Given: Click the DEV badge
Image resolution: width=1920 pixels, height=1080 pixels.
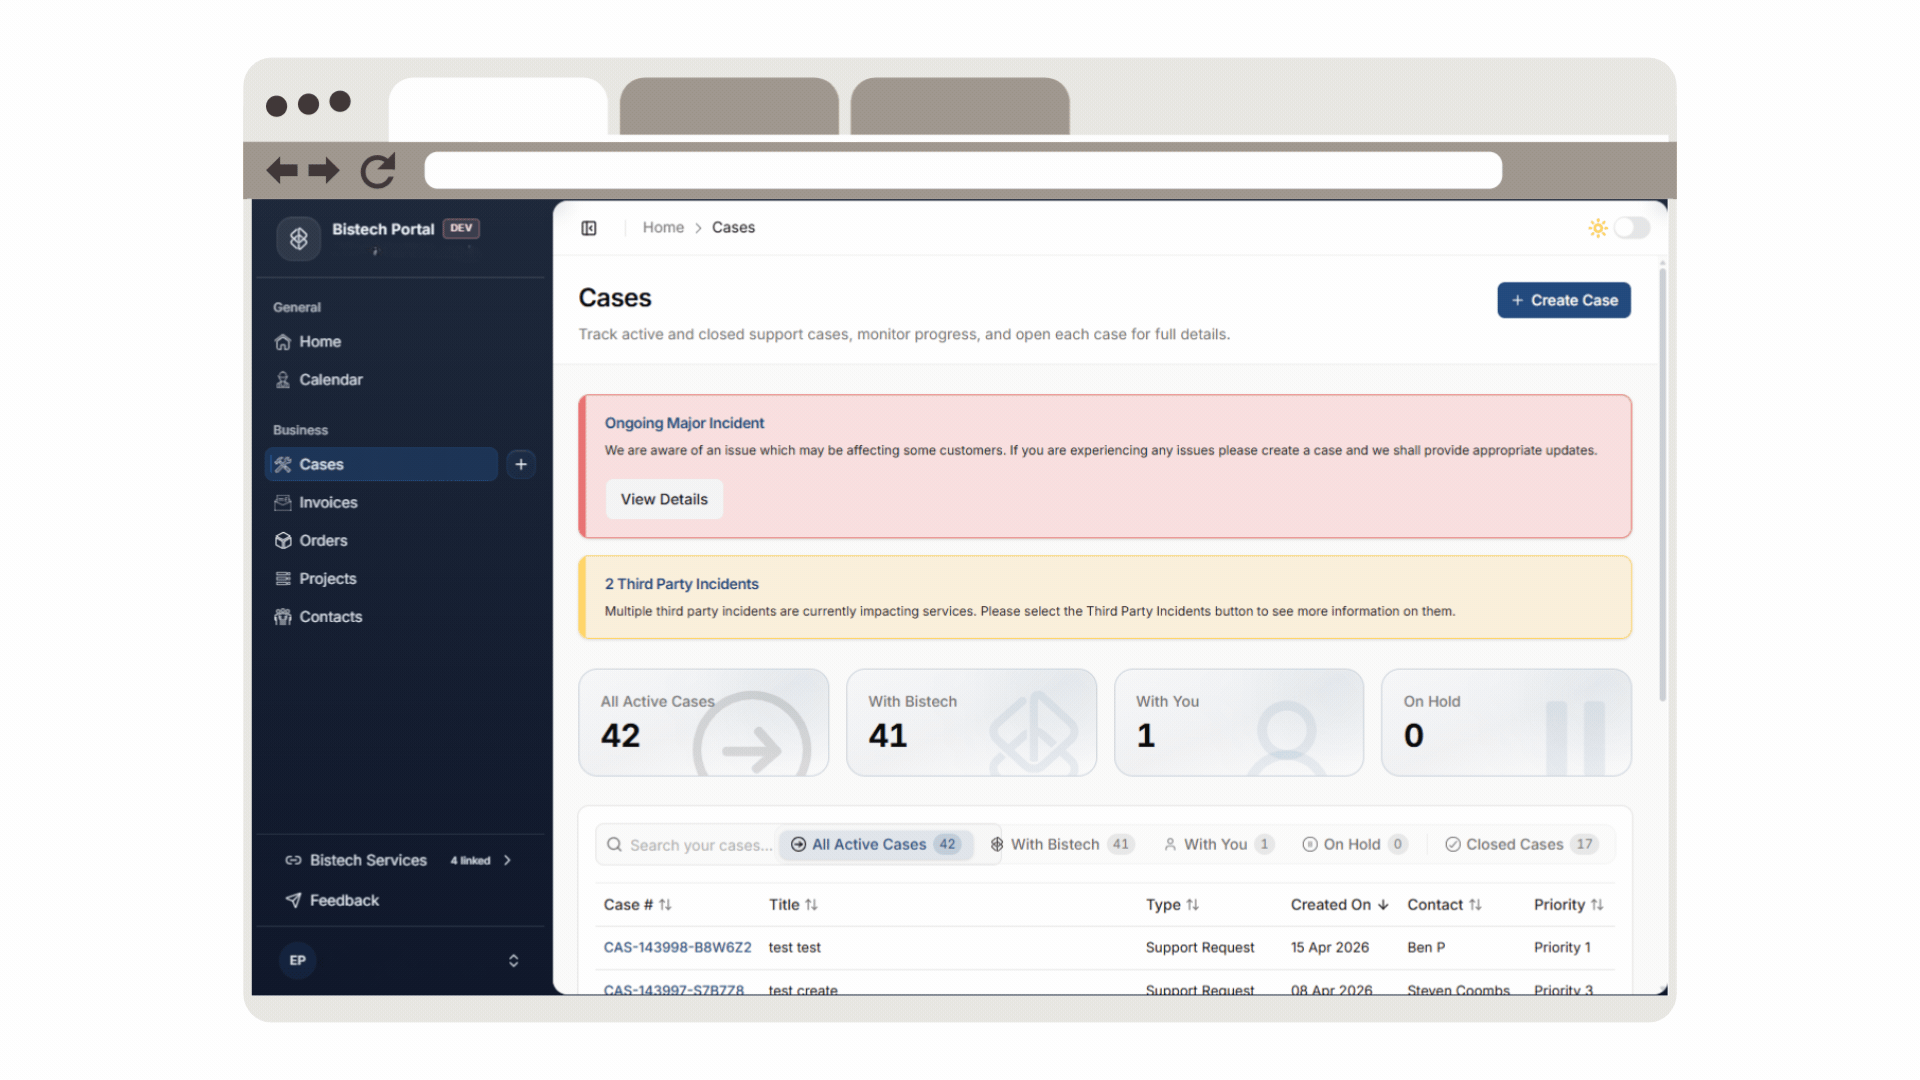Looking at the screenshot, I should [x=461, y=228].
